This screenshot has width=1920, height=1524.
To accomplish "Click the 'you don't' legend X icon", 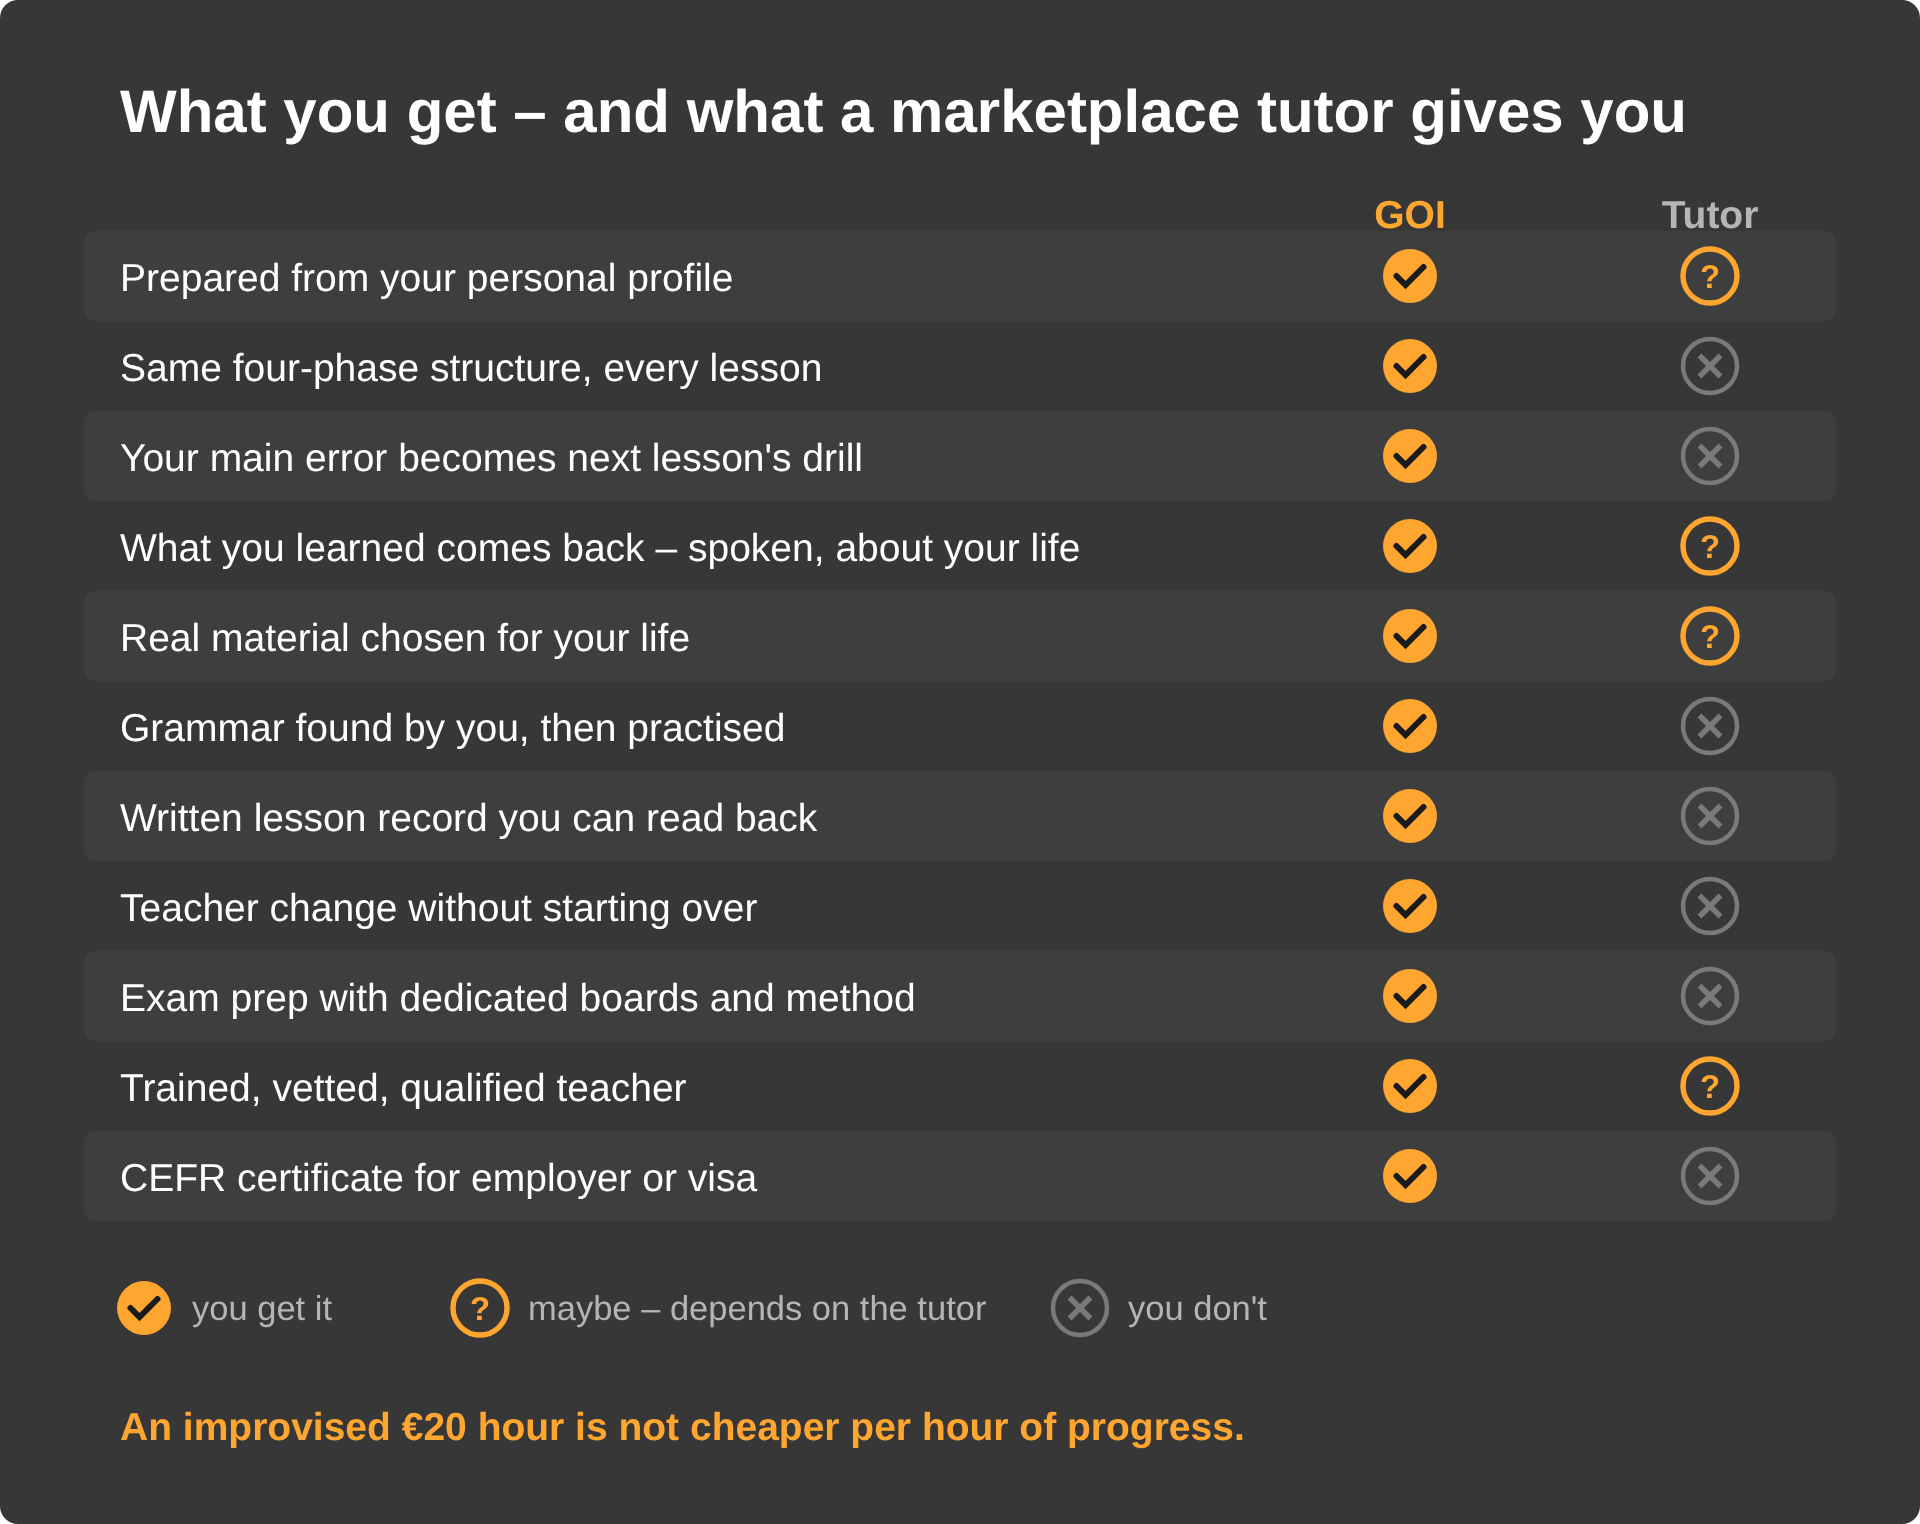I will (x=1080, y=1308).
